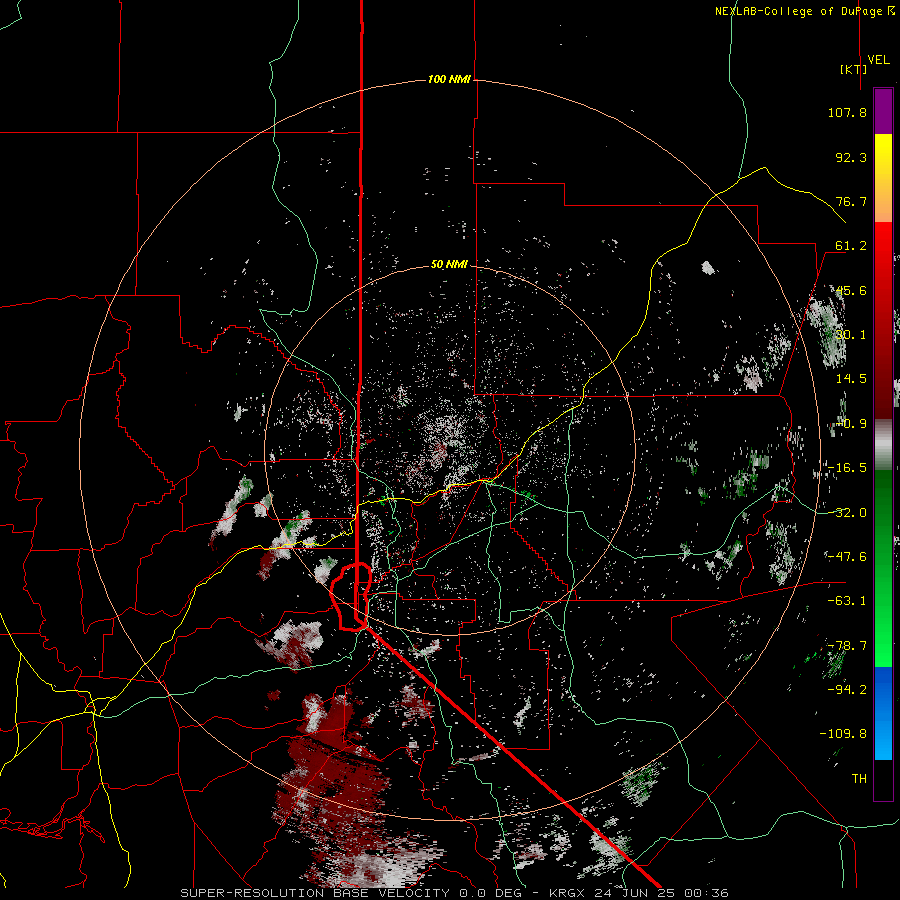Screen dimensions: 900x900
Task: Select the -63.1 legend value
Action: [847, 601]
